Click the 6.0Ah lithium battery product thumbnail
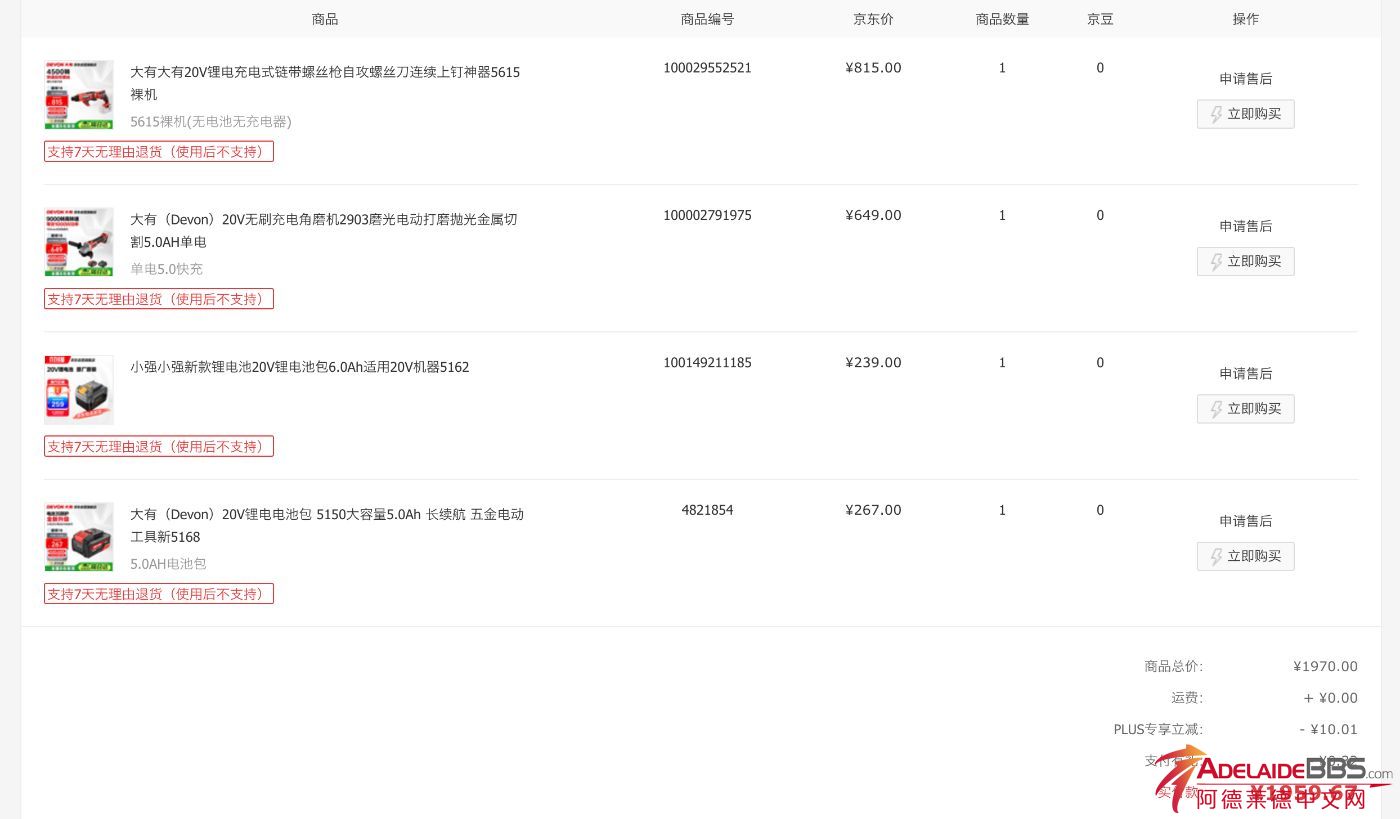 pyautogui.click(x=79, y=390)
